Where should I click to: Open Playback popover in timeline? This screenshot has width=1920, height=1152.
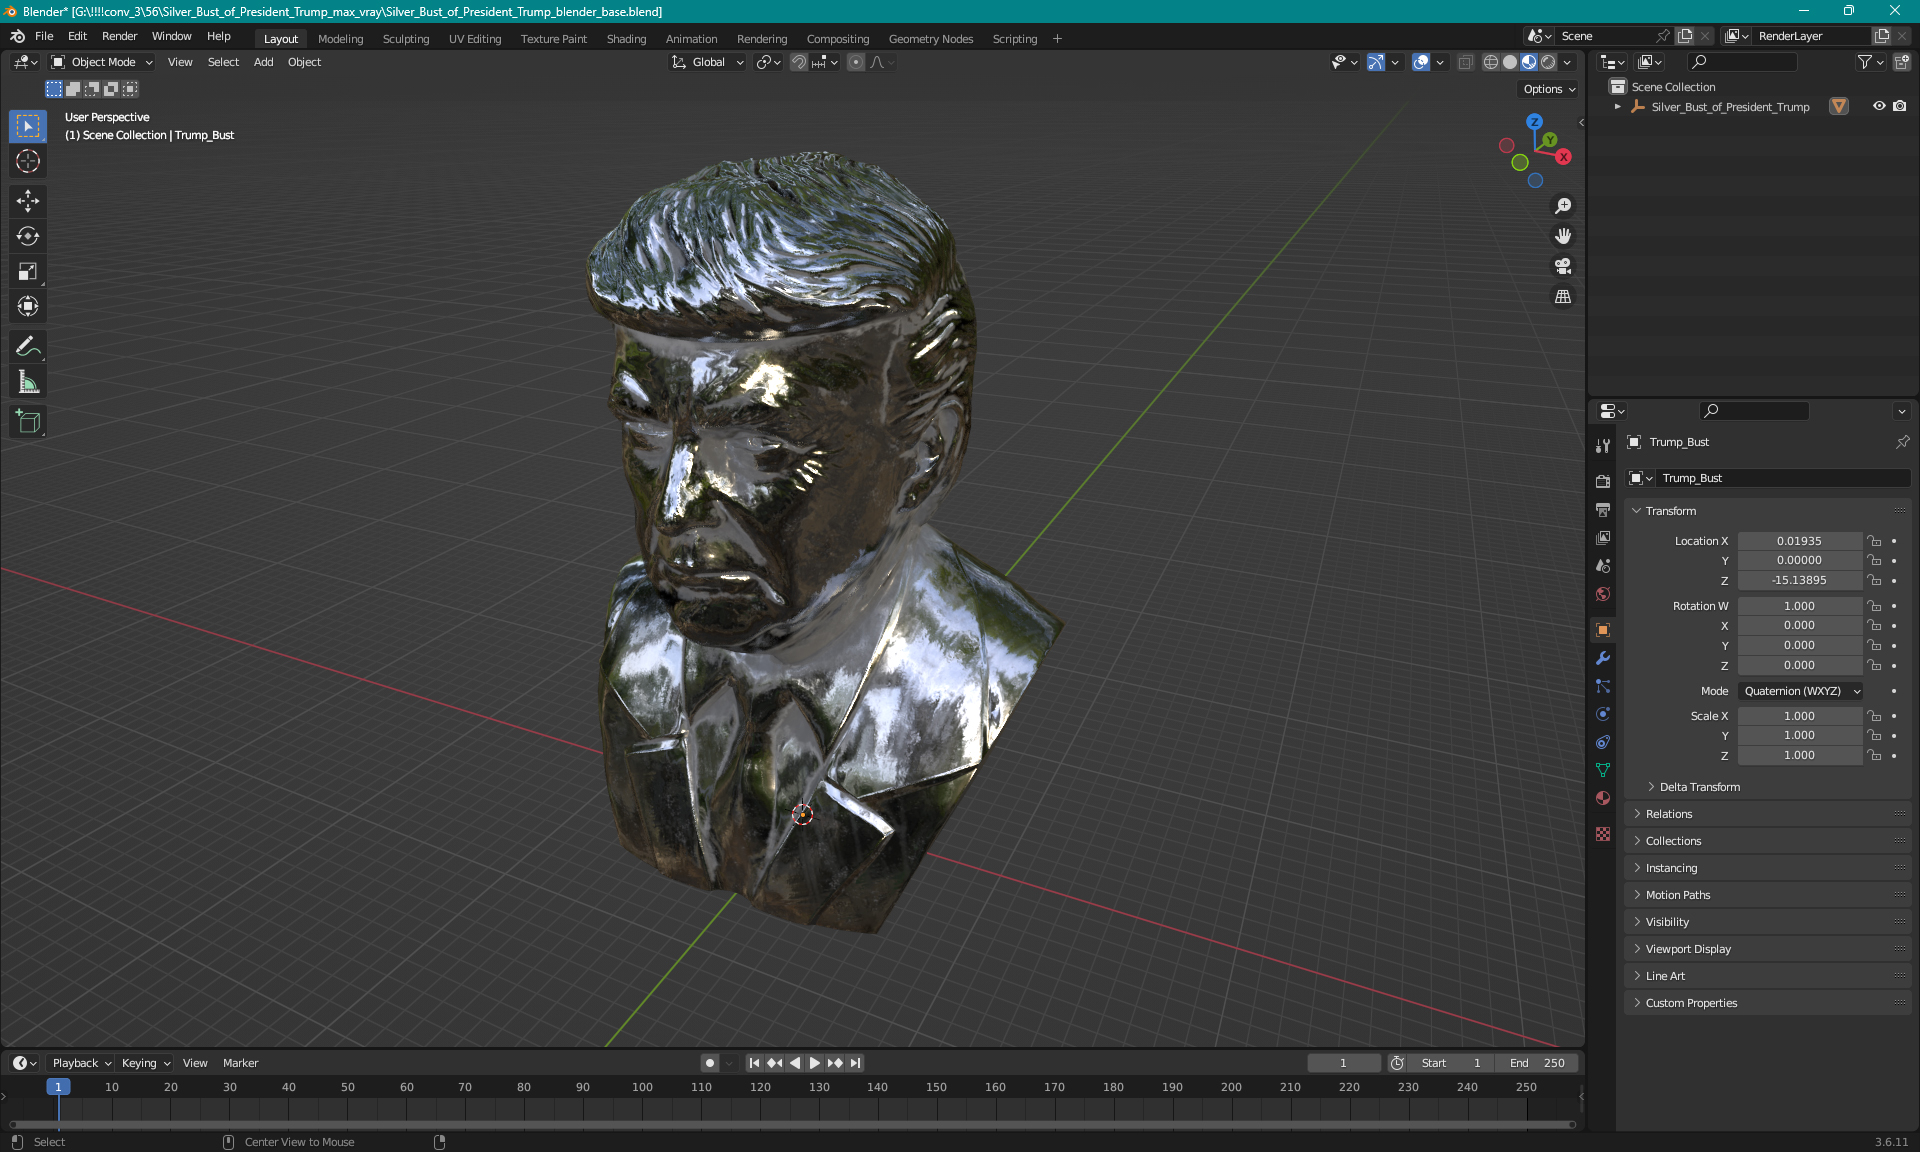pos(80,1063)
